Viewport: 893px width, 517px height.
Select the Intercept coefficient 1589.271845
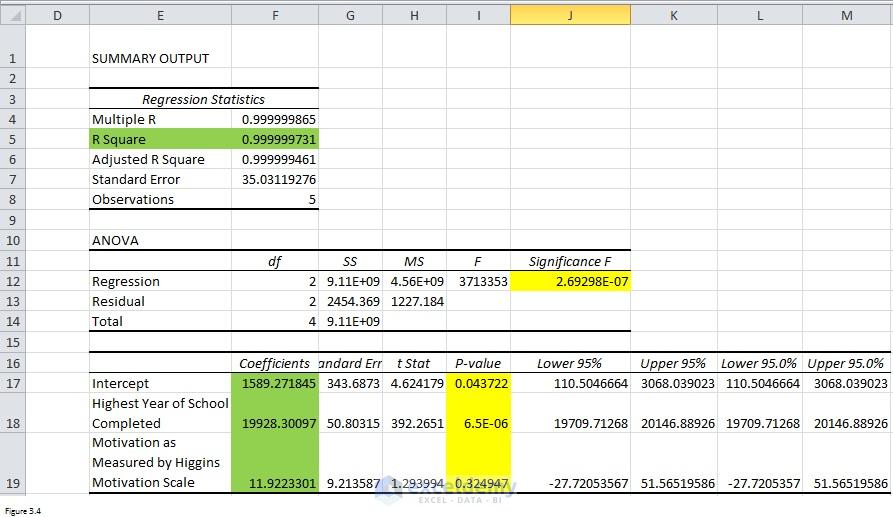pyautogui.click(x=275, y=383)
